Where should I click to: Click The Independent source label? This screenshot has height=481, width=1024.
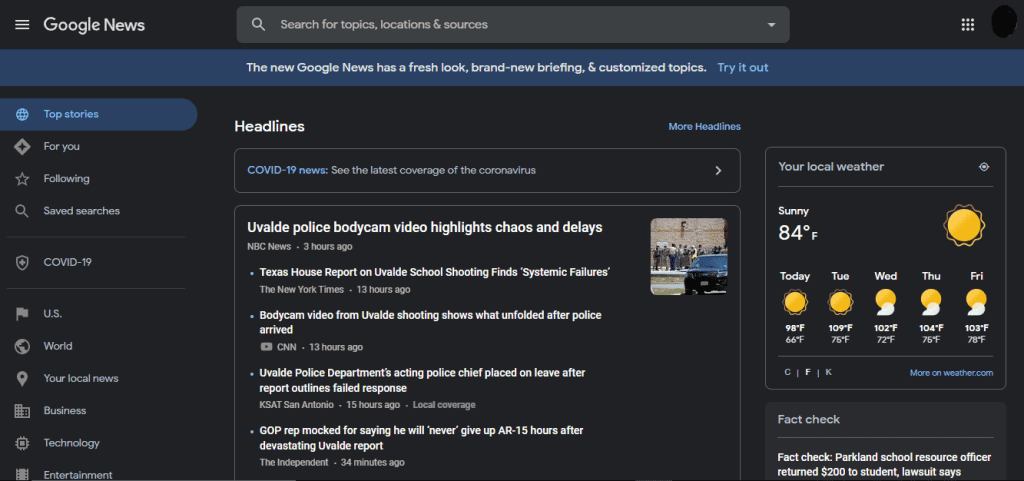[294, 463]
